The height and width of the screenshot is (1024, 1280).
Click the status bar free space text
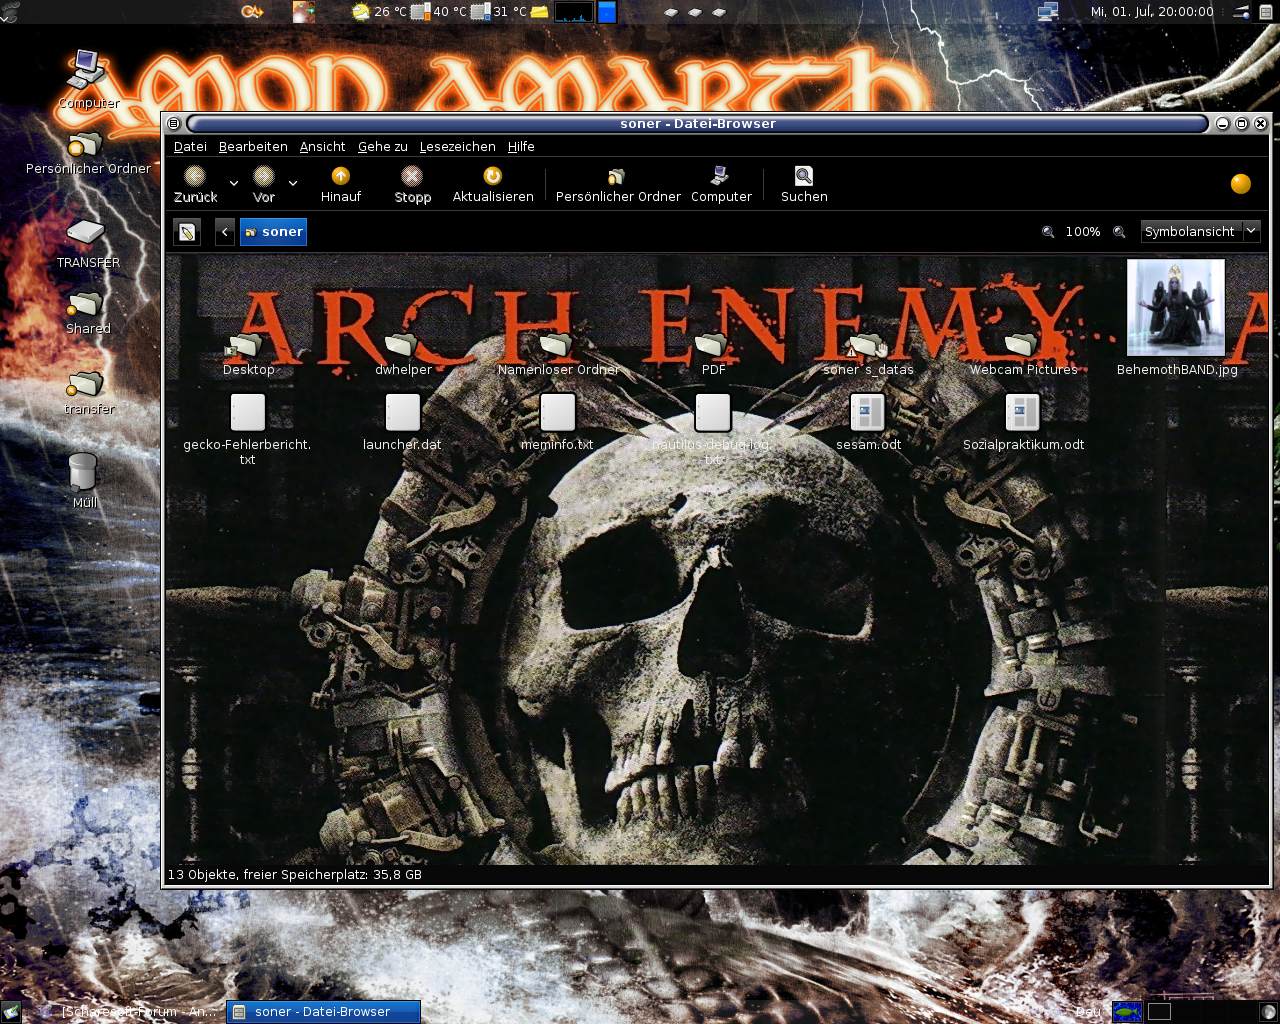pyautogui.click(x=294, y=874)
